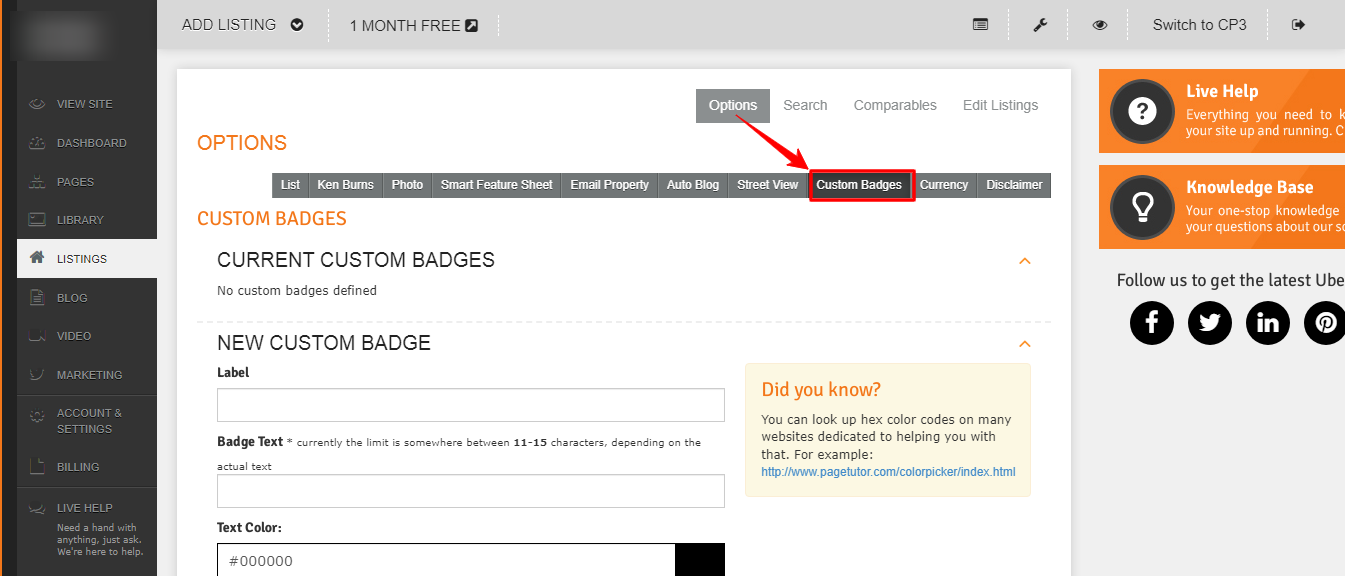Click the Knowledge Base lightbulb icon

pos(1142,207)
